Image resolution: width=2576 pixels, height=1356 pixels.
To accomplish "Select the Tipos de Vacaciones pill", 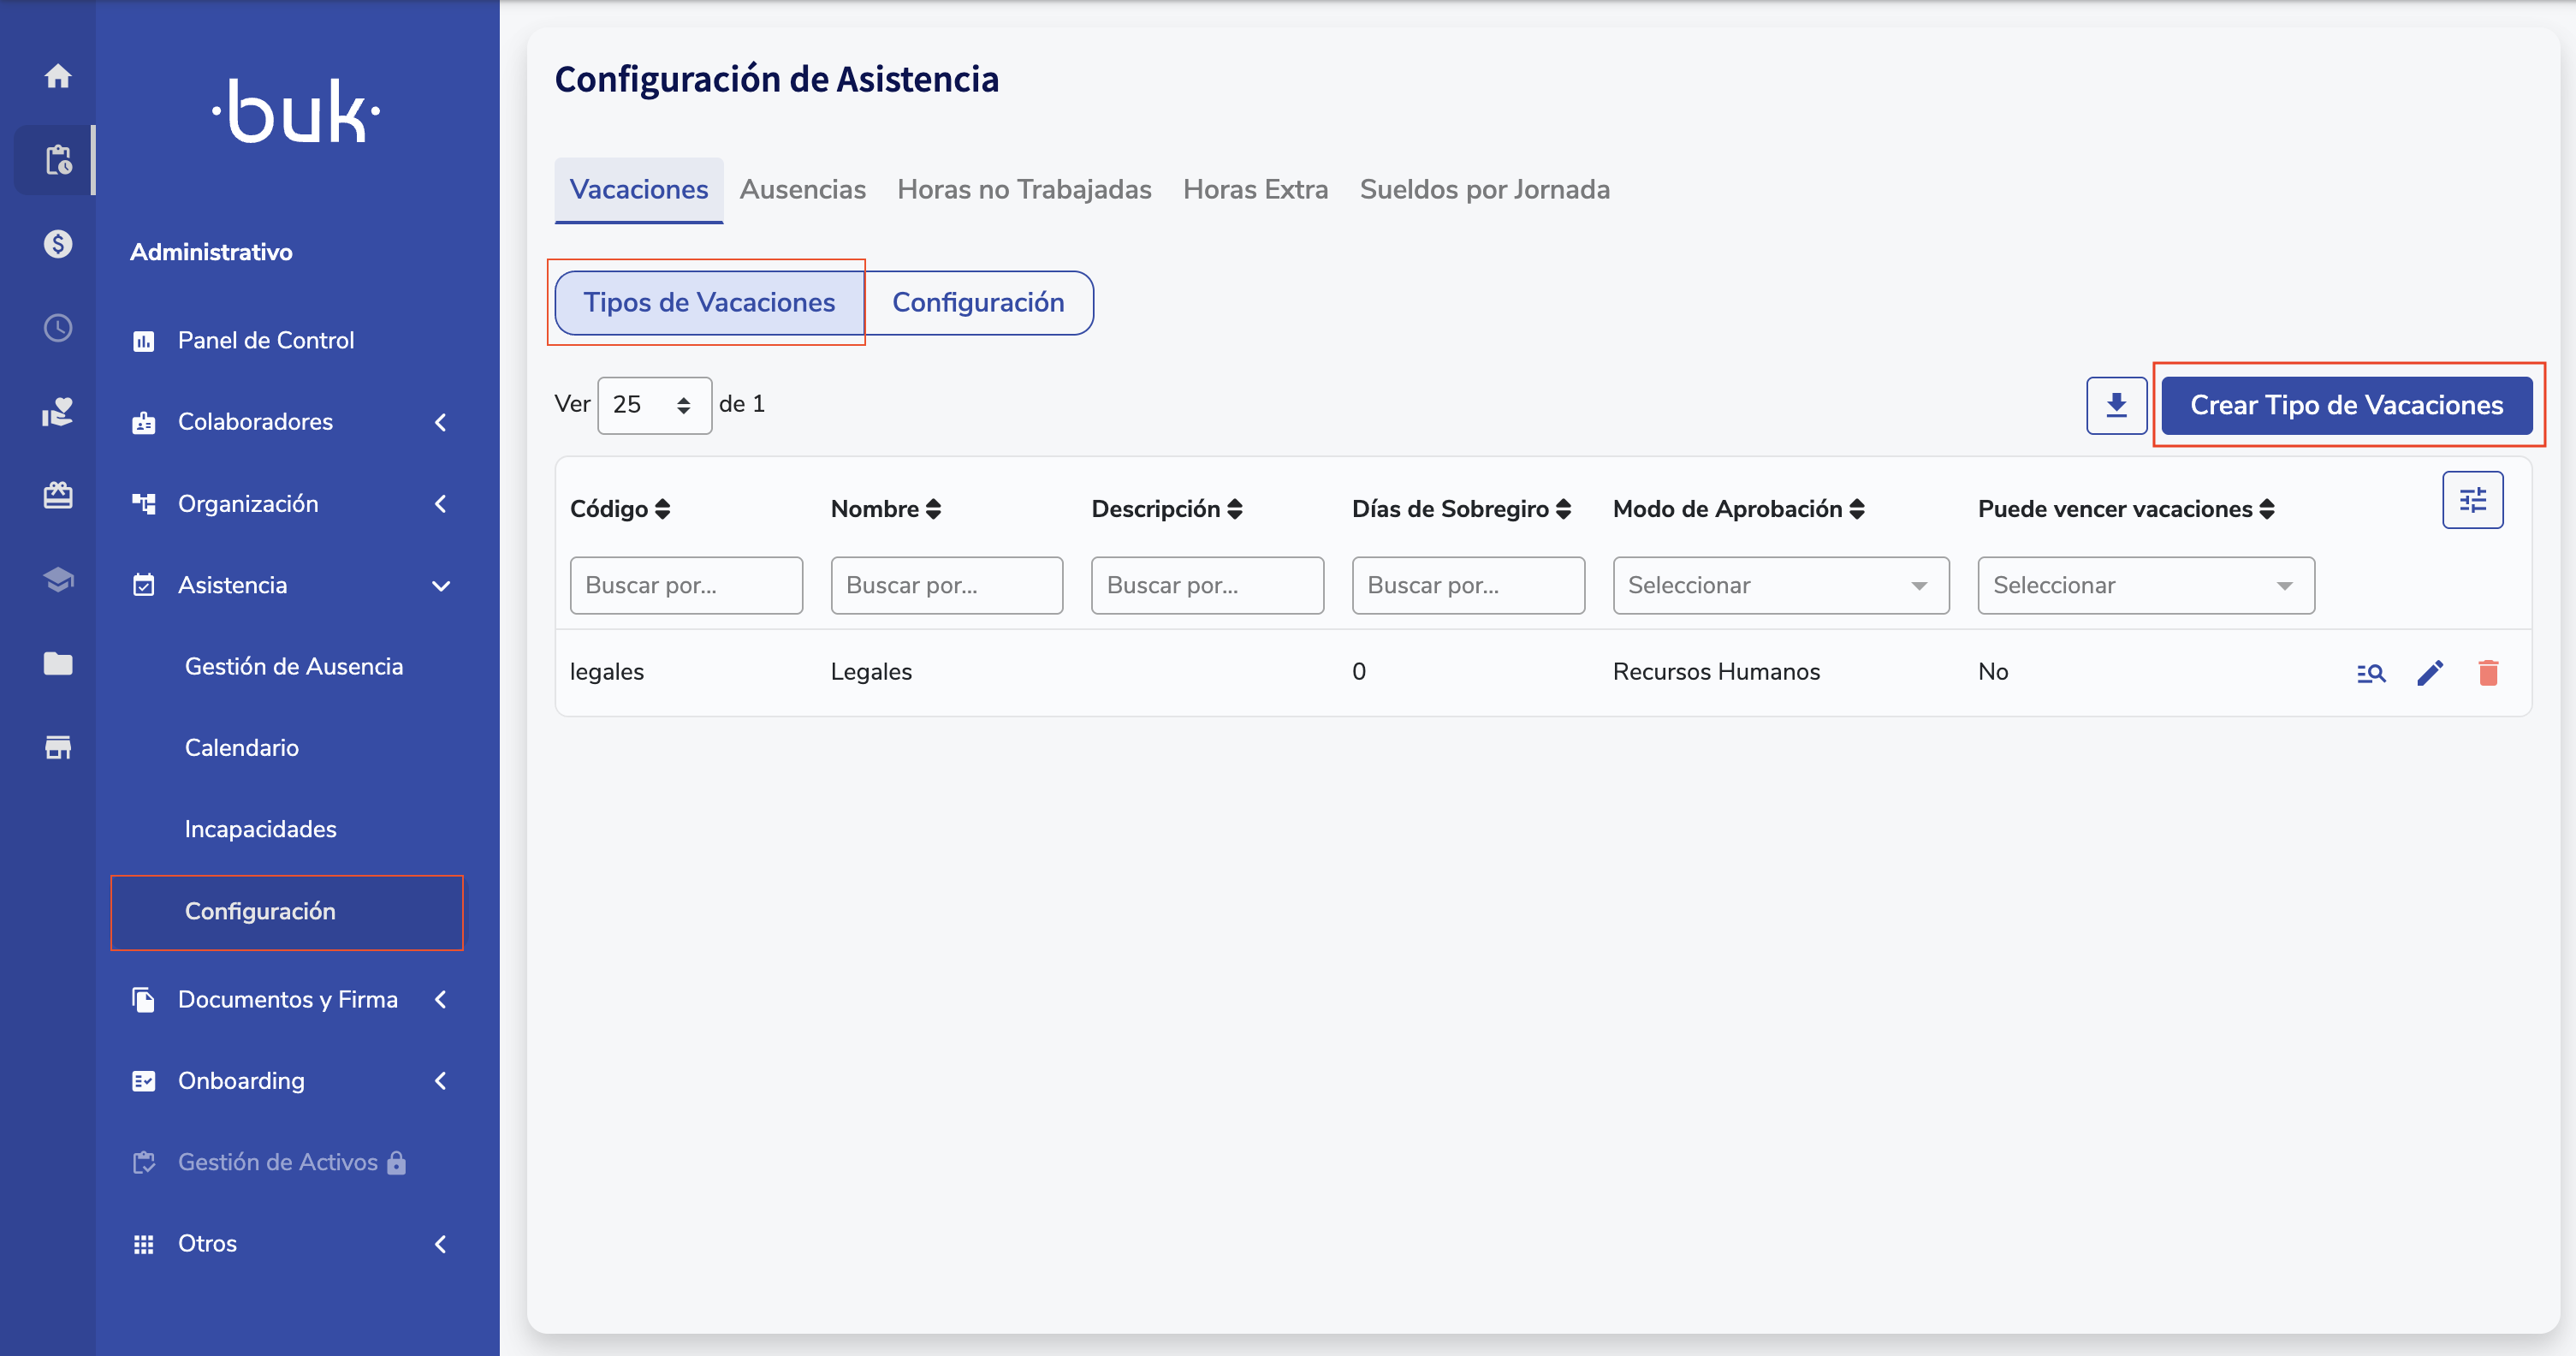I will pos(709,303).
